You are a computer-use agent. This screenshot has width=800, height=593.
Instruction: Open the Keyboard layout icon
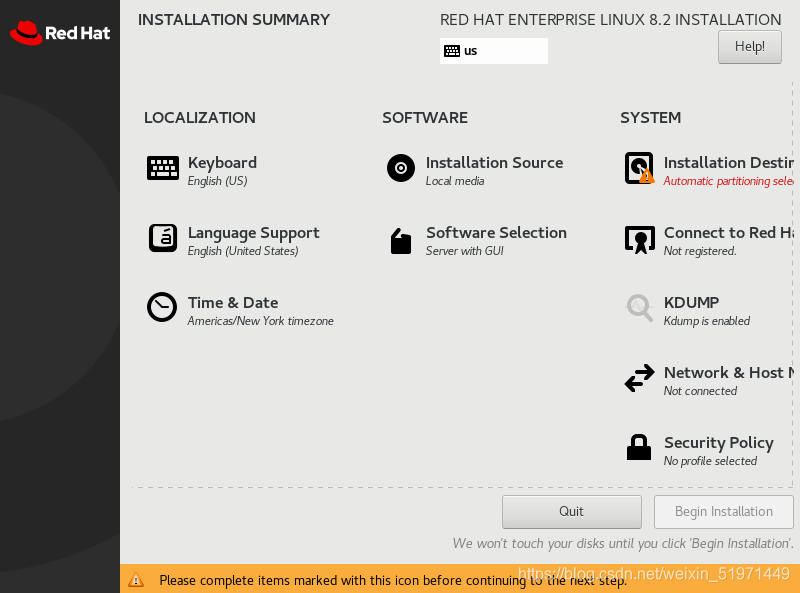(x=163, y=168)
